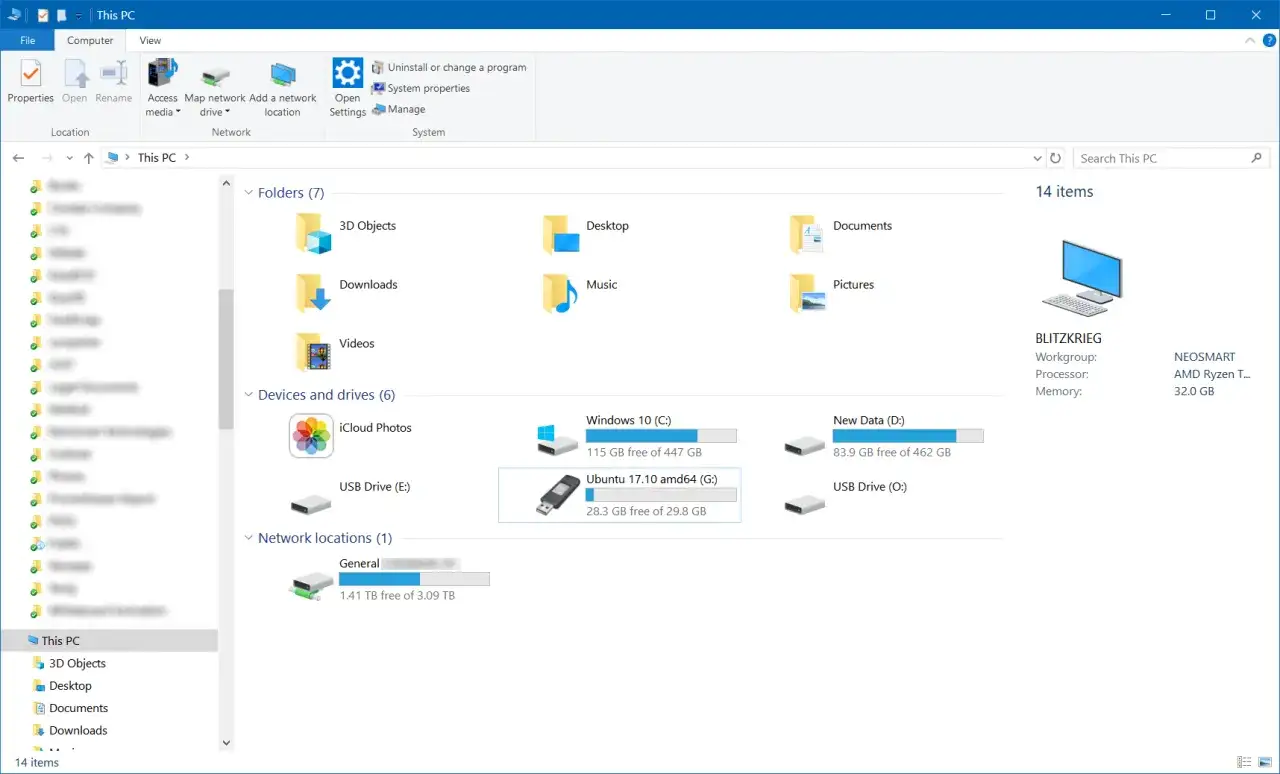This screenshot has width=1280, height=774.
Task: Click the NEOSMART workgroup value
Action: pyautogui.click(x=1204, y=357)
